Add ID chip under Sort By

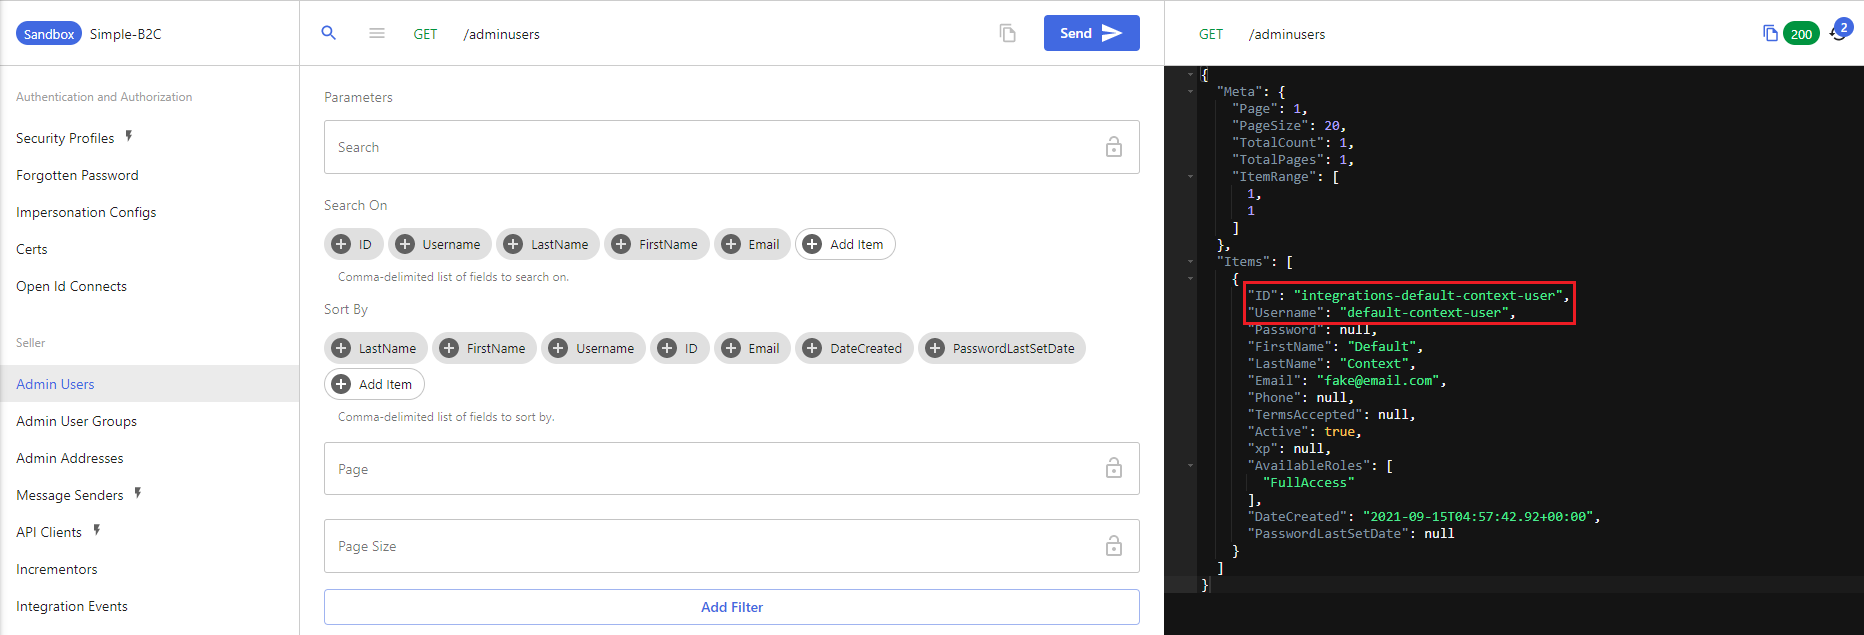[x=679, y=348]
